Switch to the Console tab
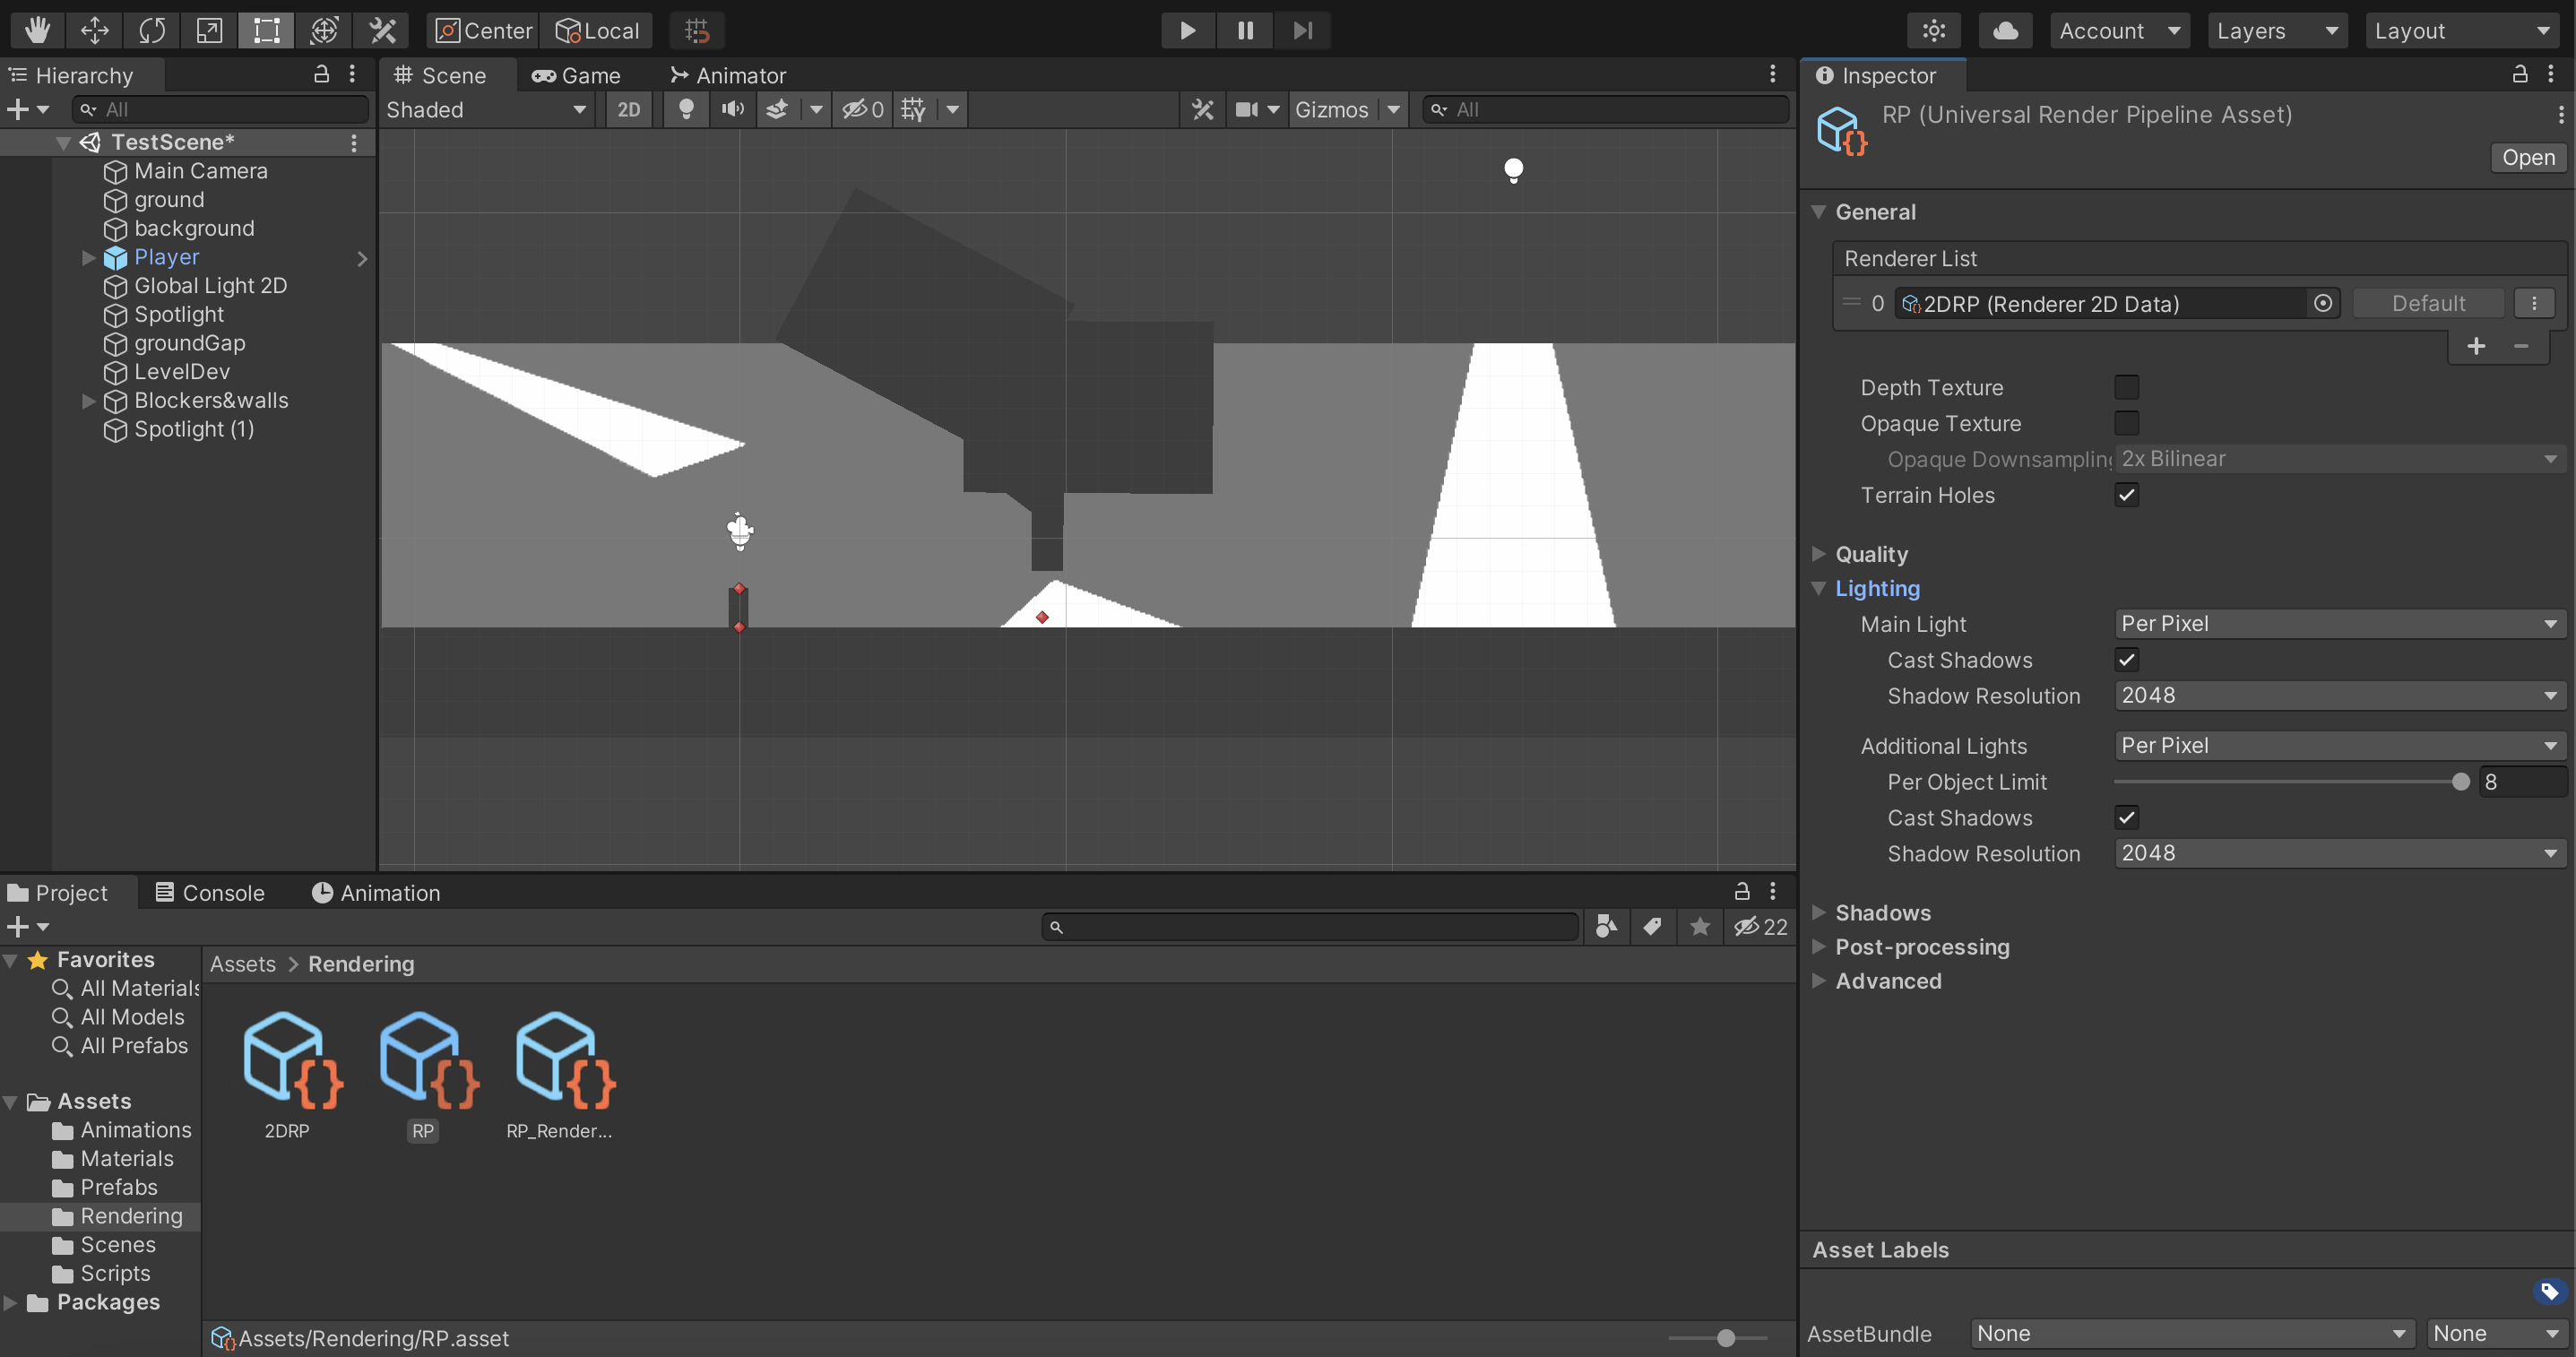This screenshot has height=1357, width=2576. click(x=210, y=892)
